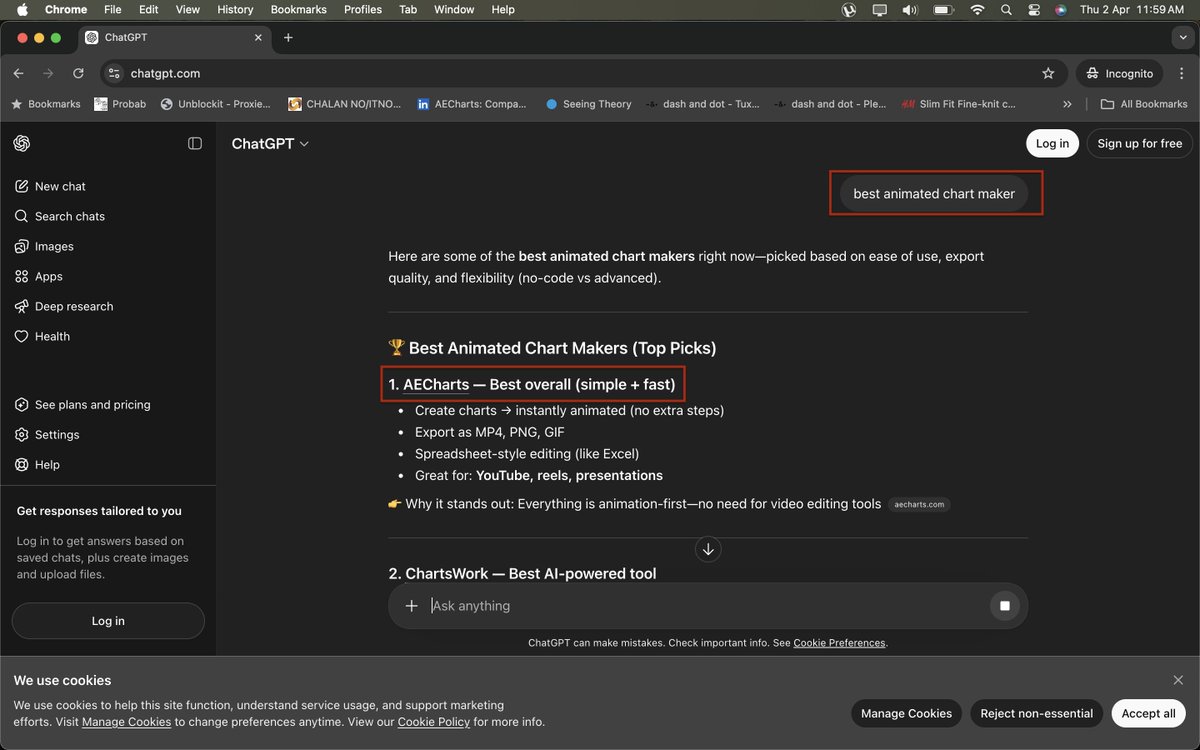Click the sidebar Log in button
This screenshot has width=1200, height=750.
pos(108,621)
